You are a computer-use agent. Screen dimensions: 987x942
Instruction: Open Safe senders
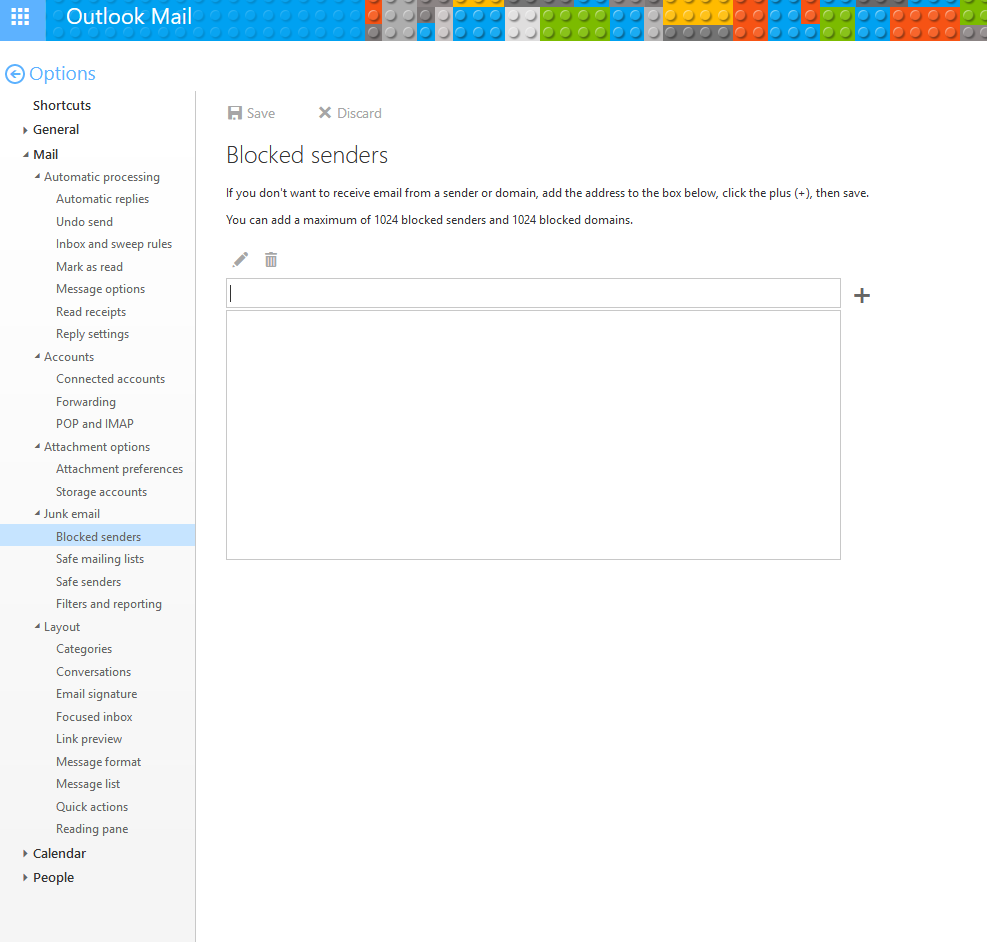[x=89, y=581]
